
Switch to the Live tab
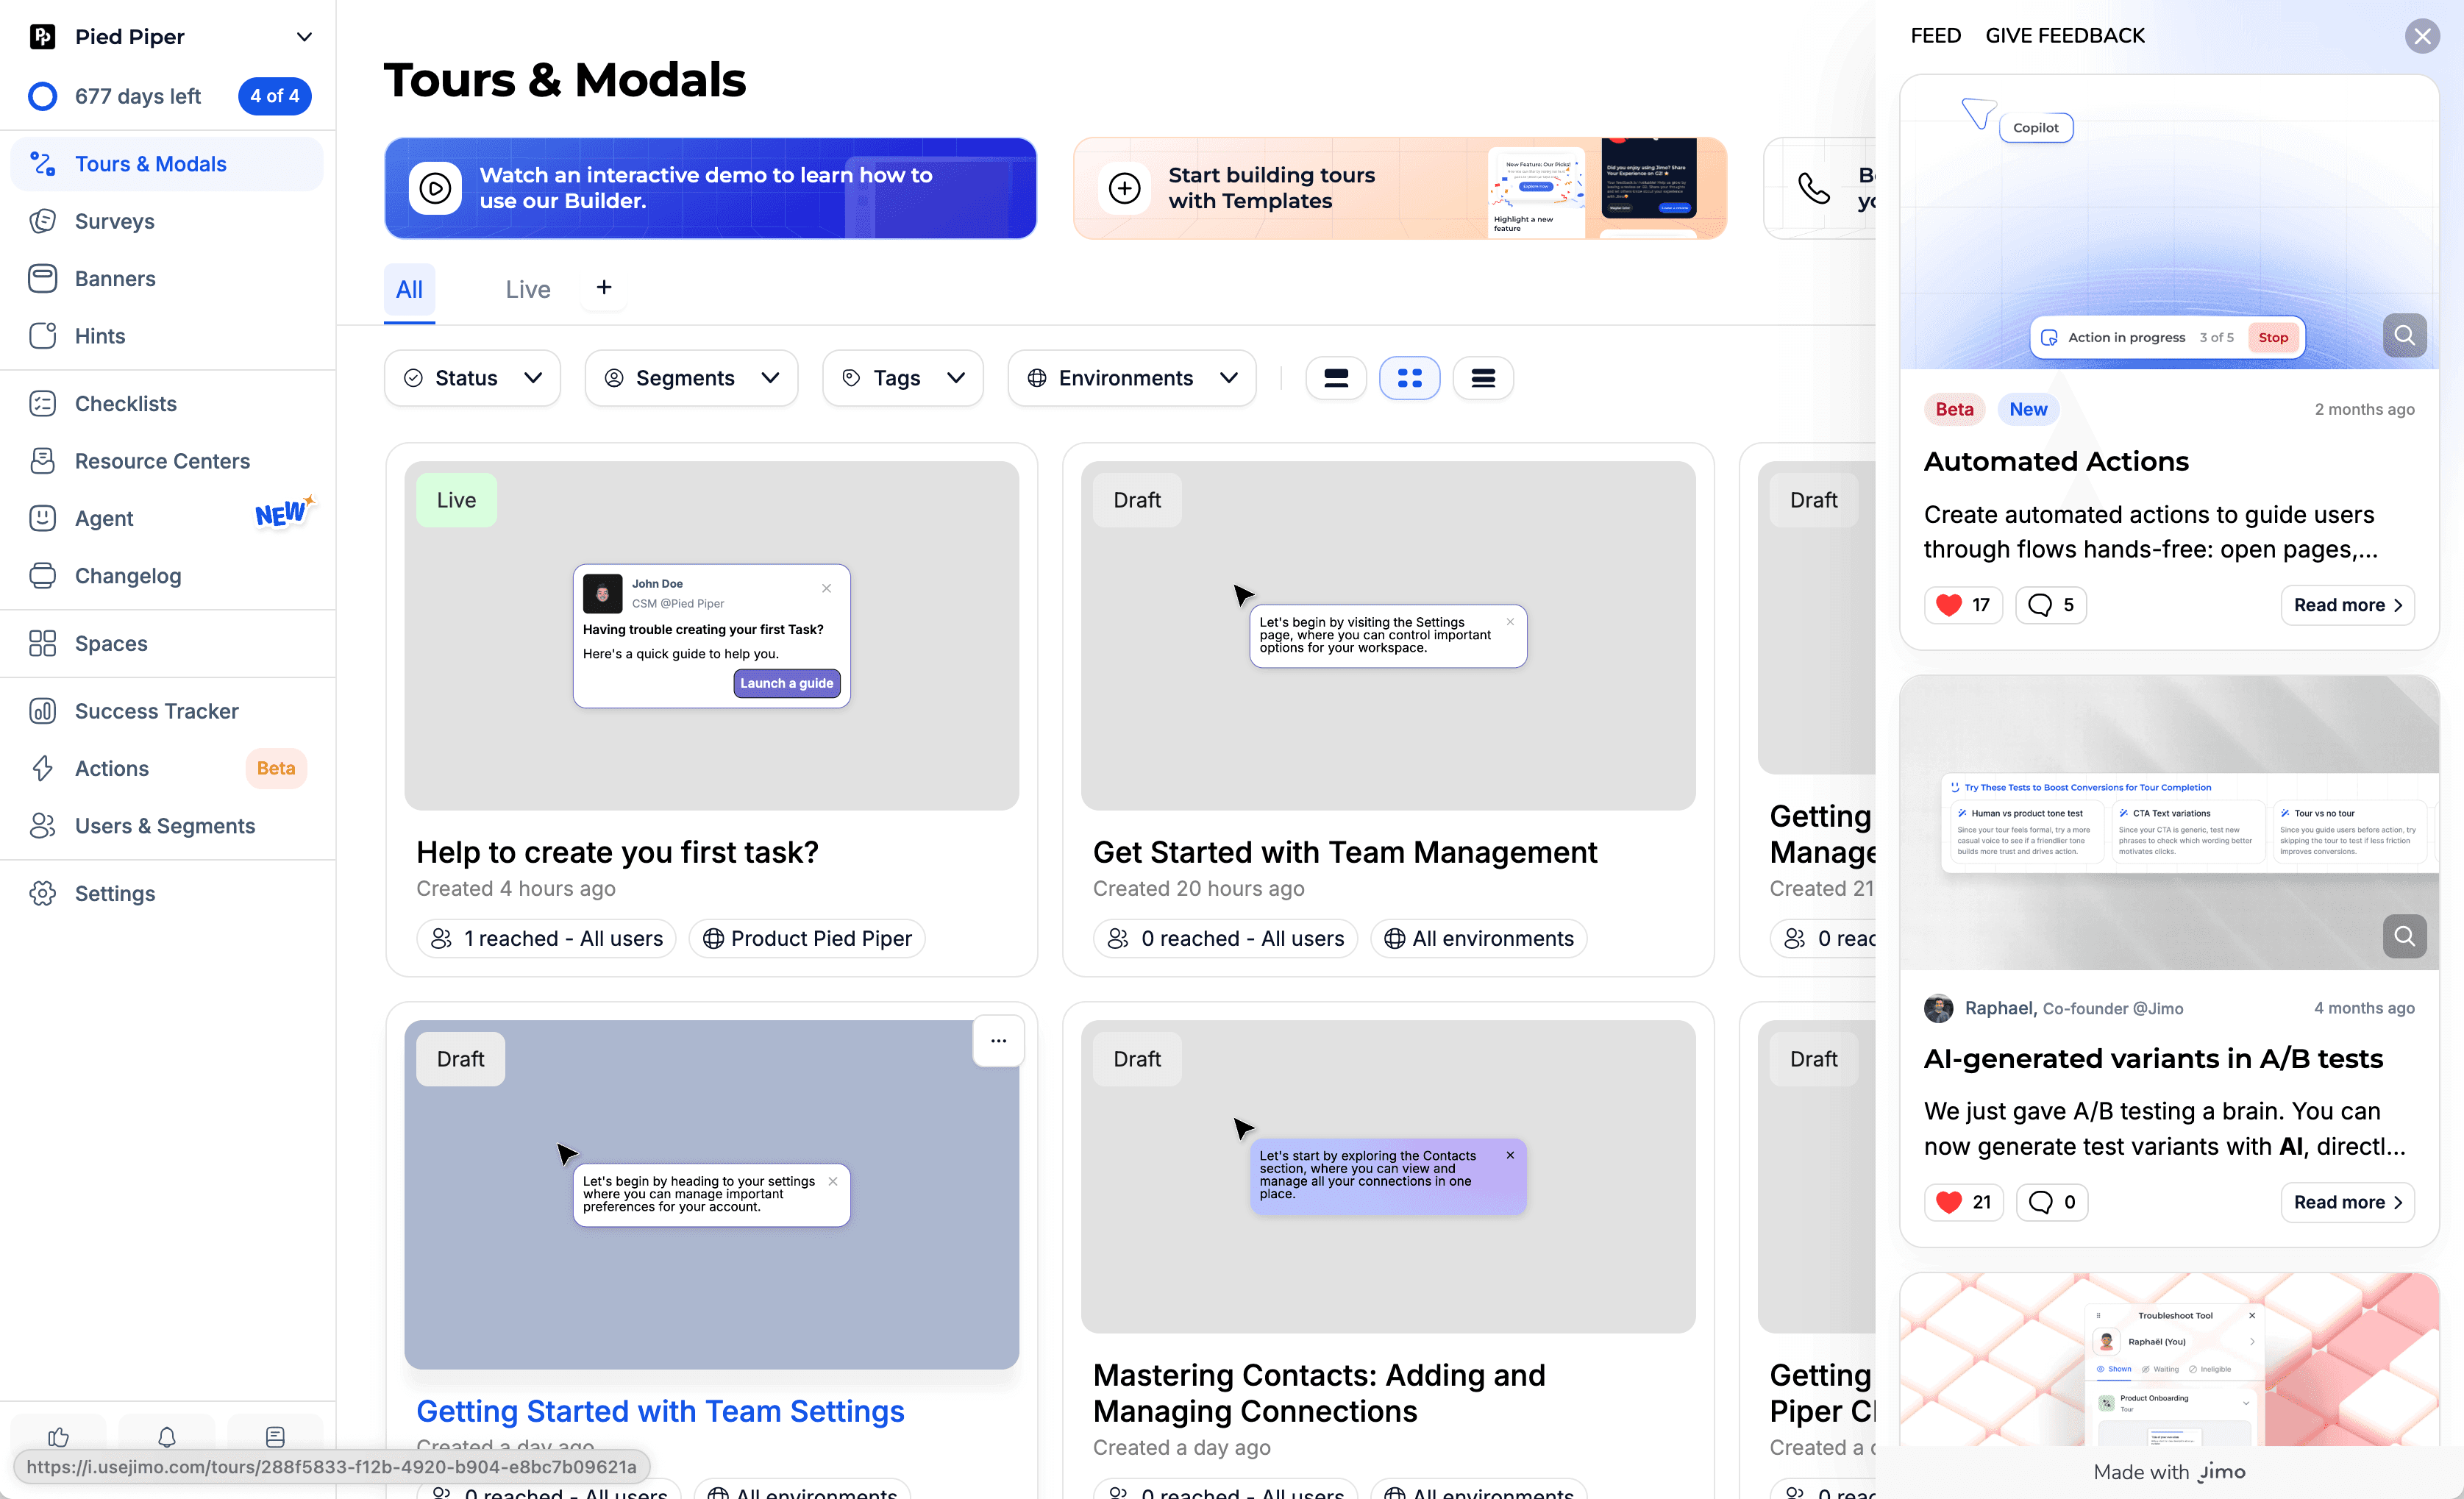tap(527, 289)
